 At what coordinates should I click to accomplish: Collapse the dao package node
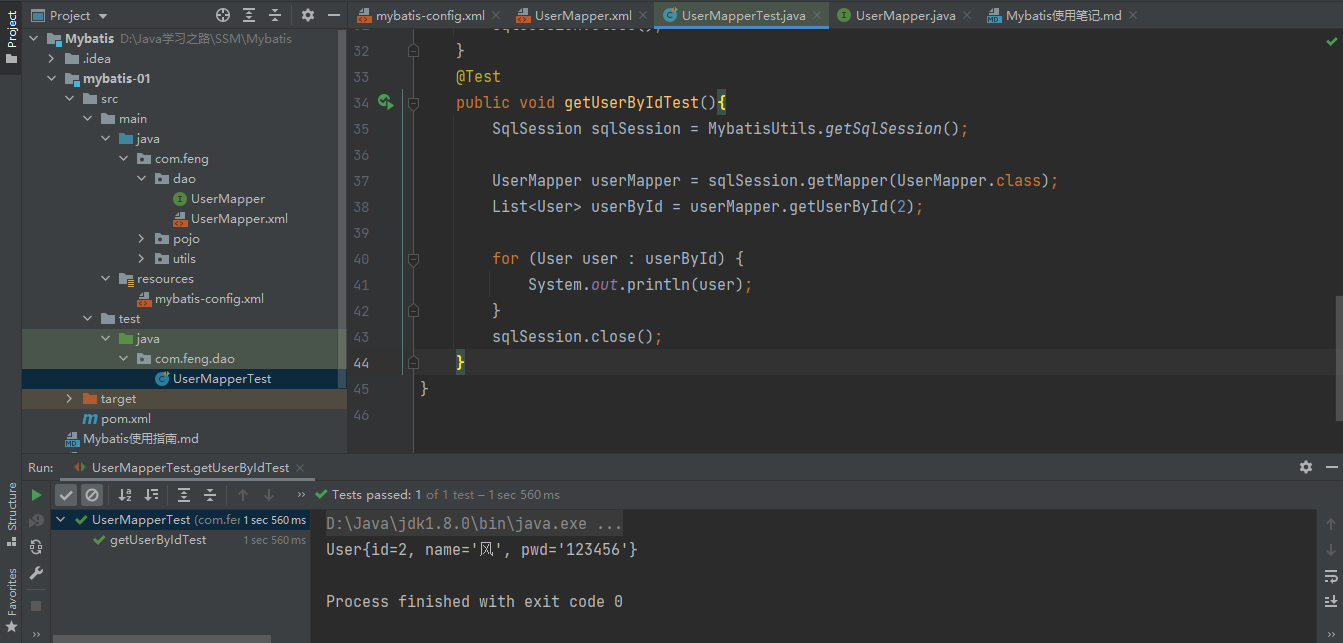(x=141, y=178)
